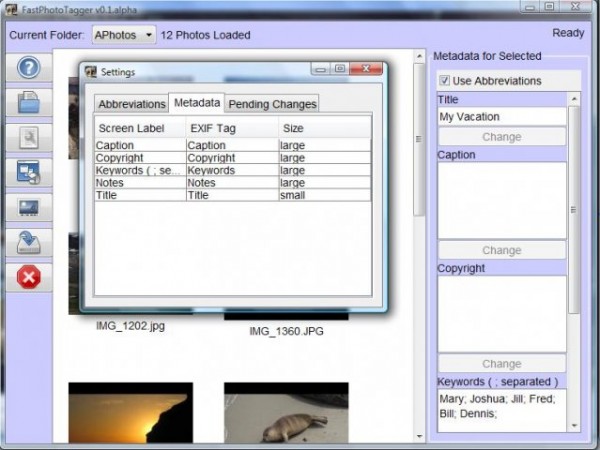Click the red X cancel icon

coord(29,277)
